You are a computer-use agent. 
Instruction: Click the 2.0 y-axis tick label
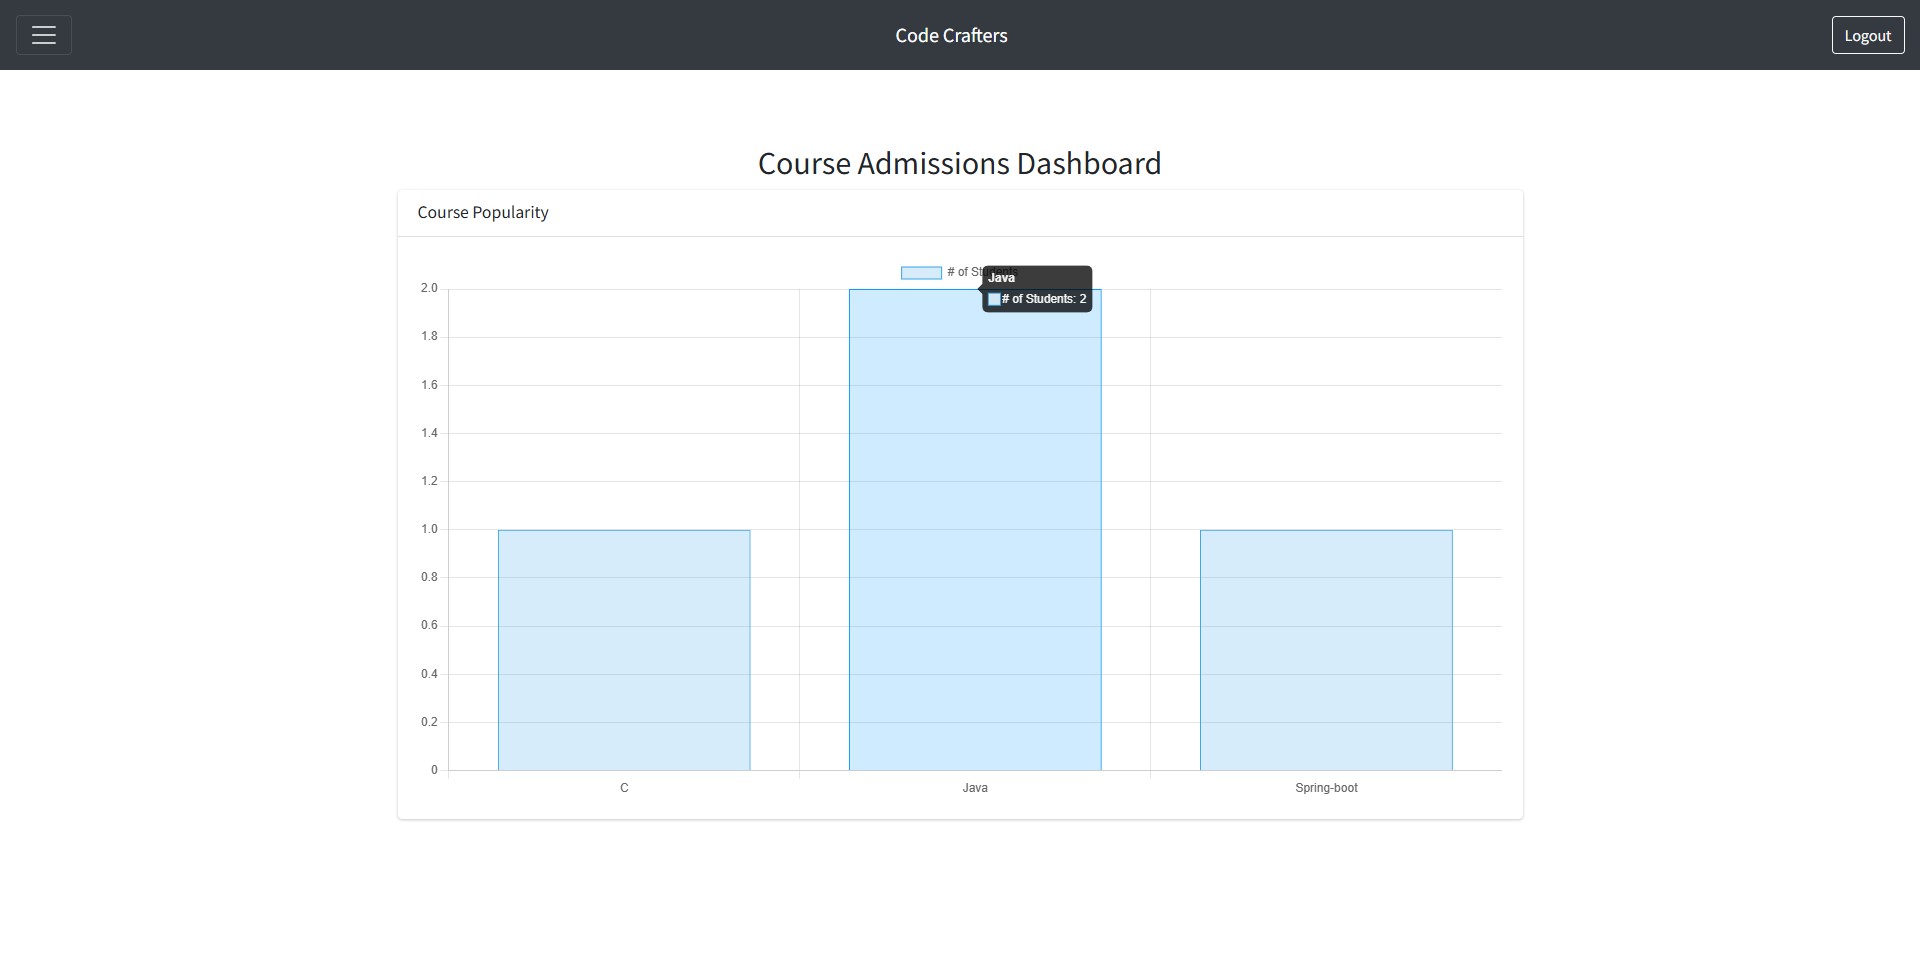click(429, 288)
